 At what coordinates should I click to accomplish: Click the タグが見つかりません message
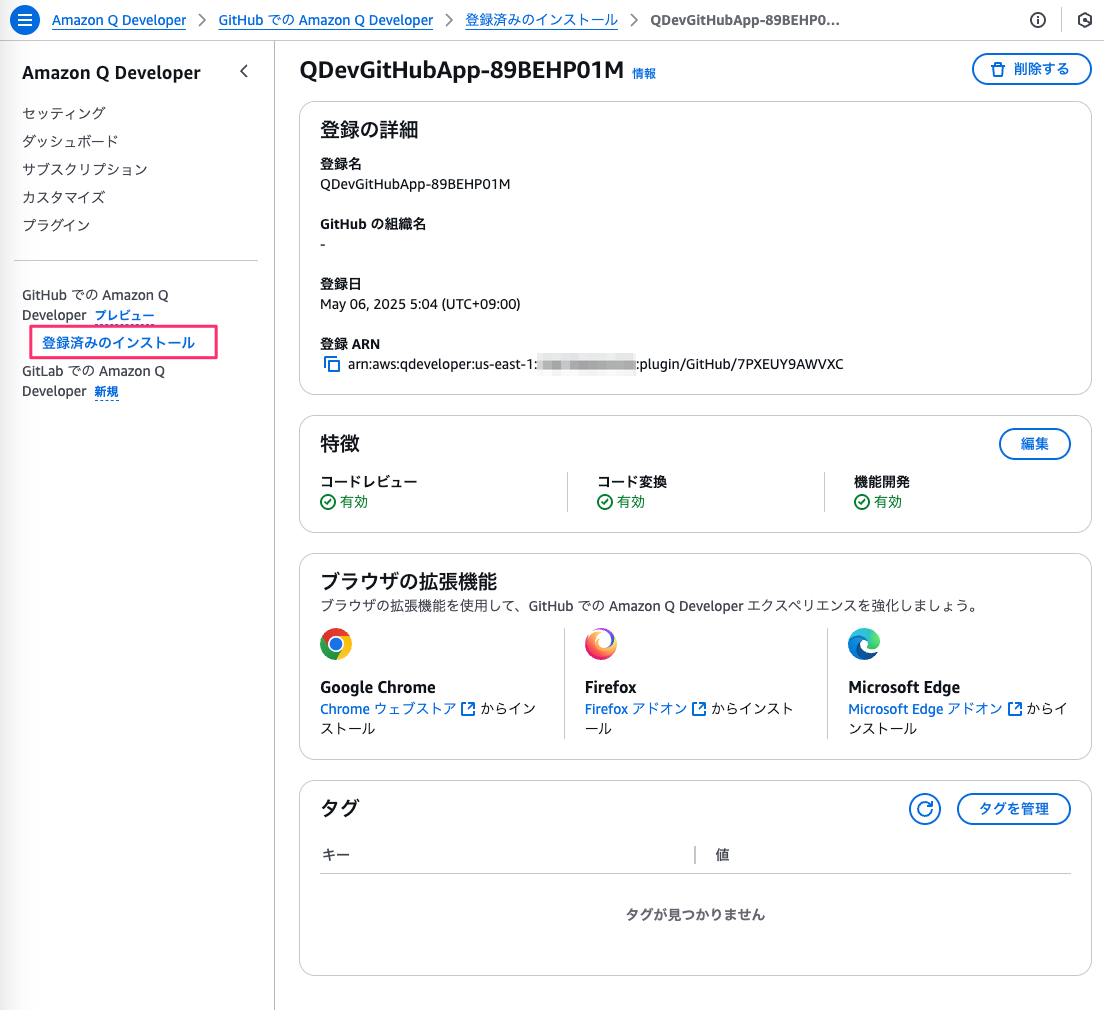695,914
